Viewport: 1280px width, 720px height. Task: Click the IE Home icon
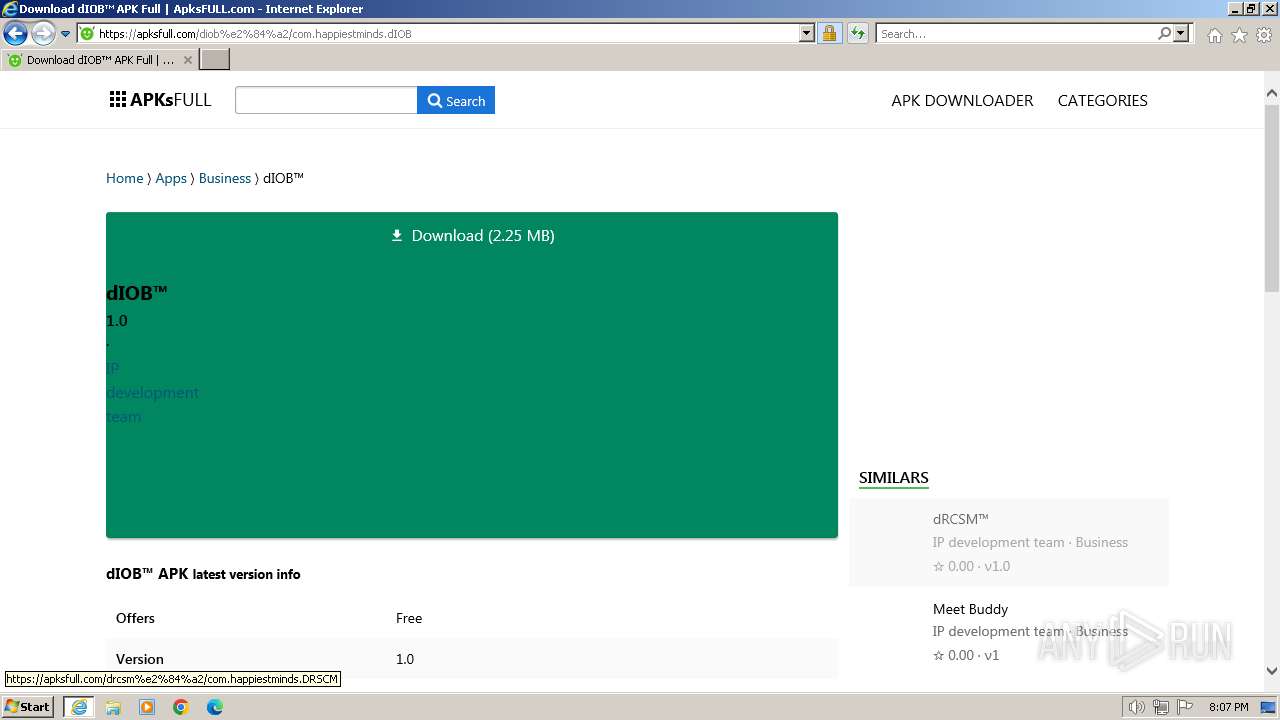point(1214,35)
